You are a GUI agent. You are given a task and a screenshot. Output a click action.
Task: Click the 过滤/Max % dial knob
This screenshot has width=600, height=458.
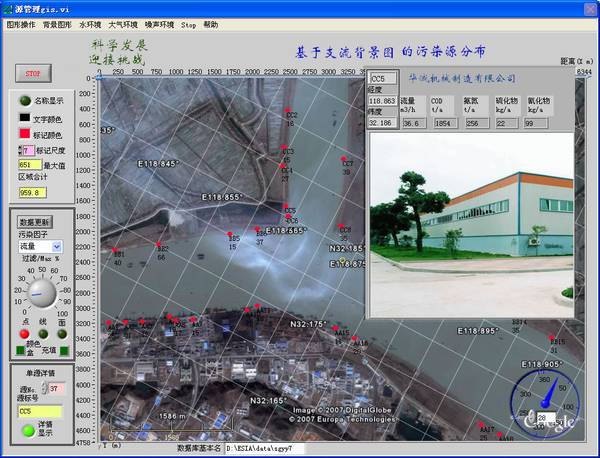(42, 293)
